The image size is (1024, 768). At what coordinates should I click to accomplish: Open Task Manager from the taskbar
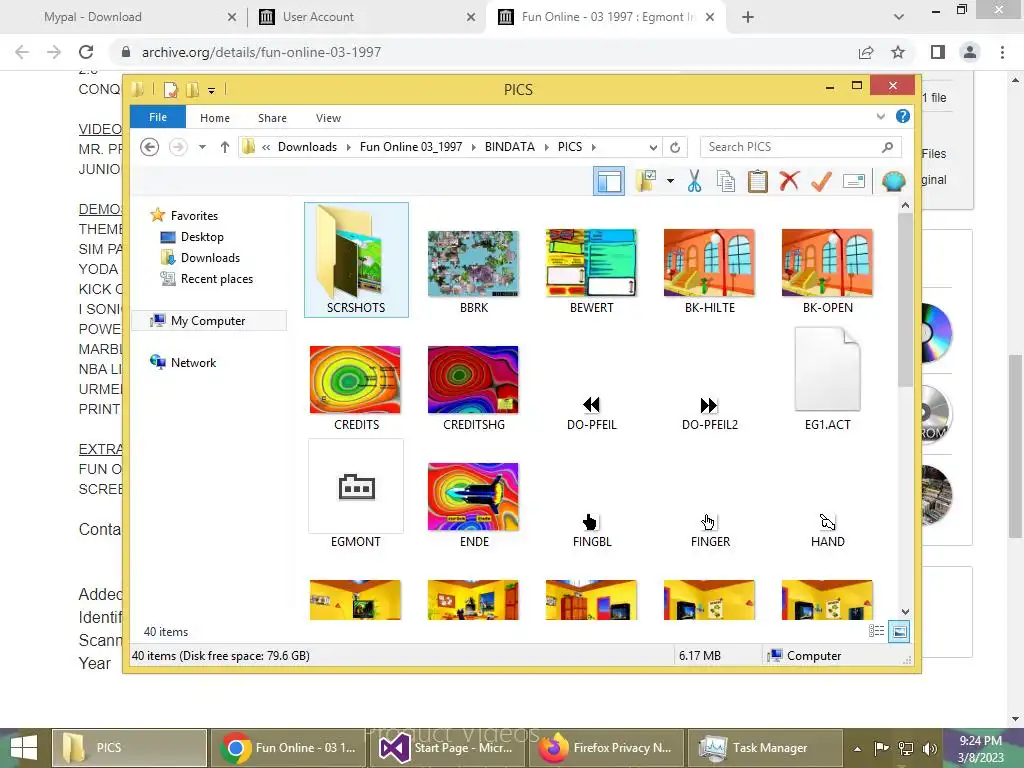pyautogui.click(x=764, y=748)
